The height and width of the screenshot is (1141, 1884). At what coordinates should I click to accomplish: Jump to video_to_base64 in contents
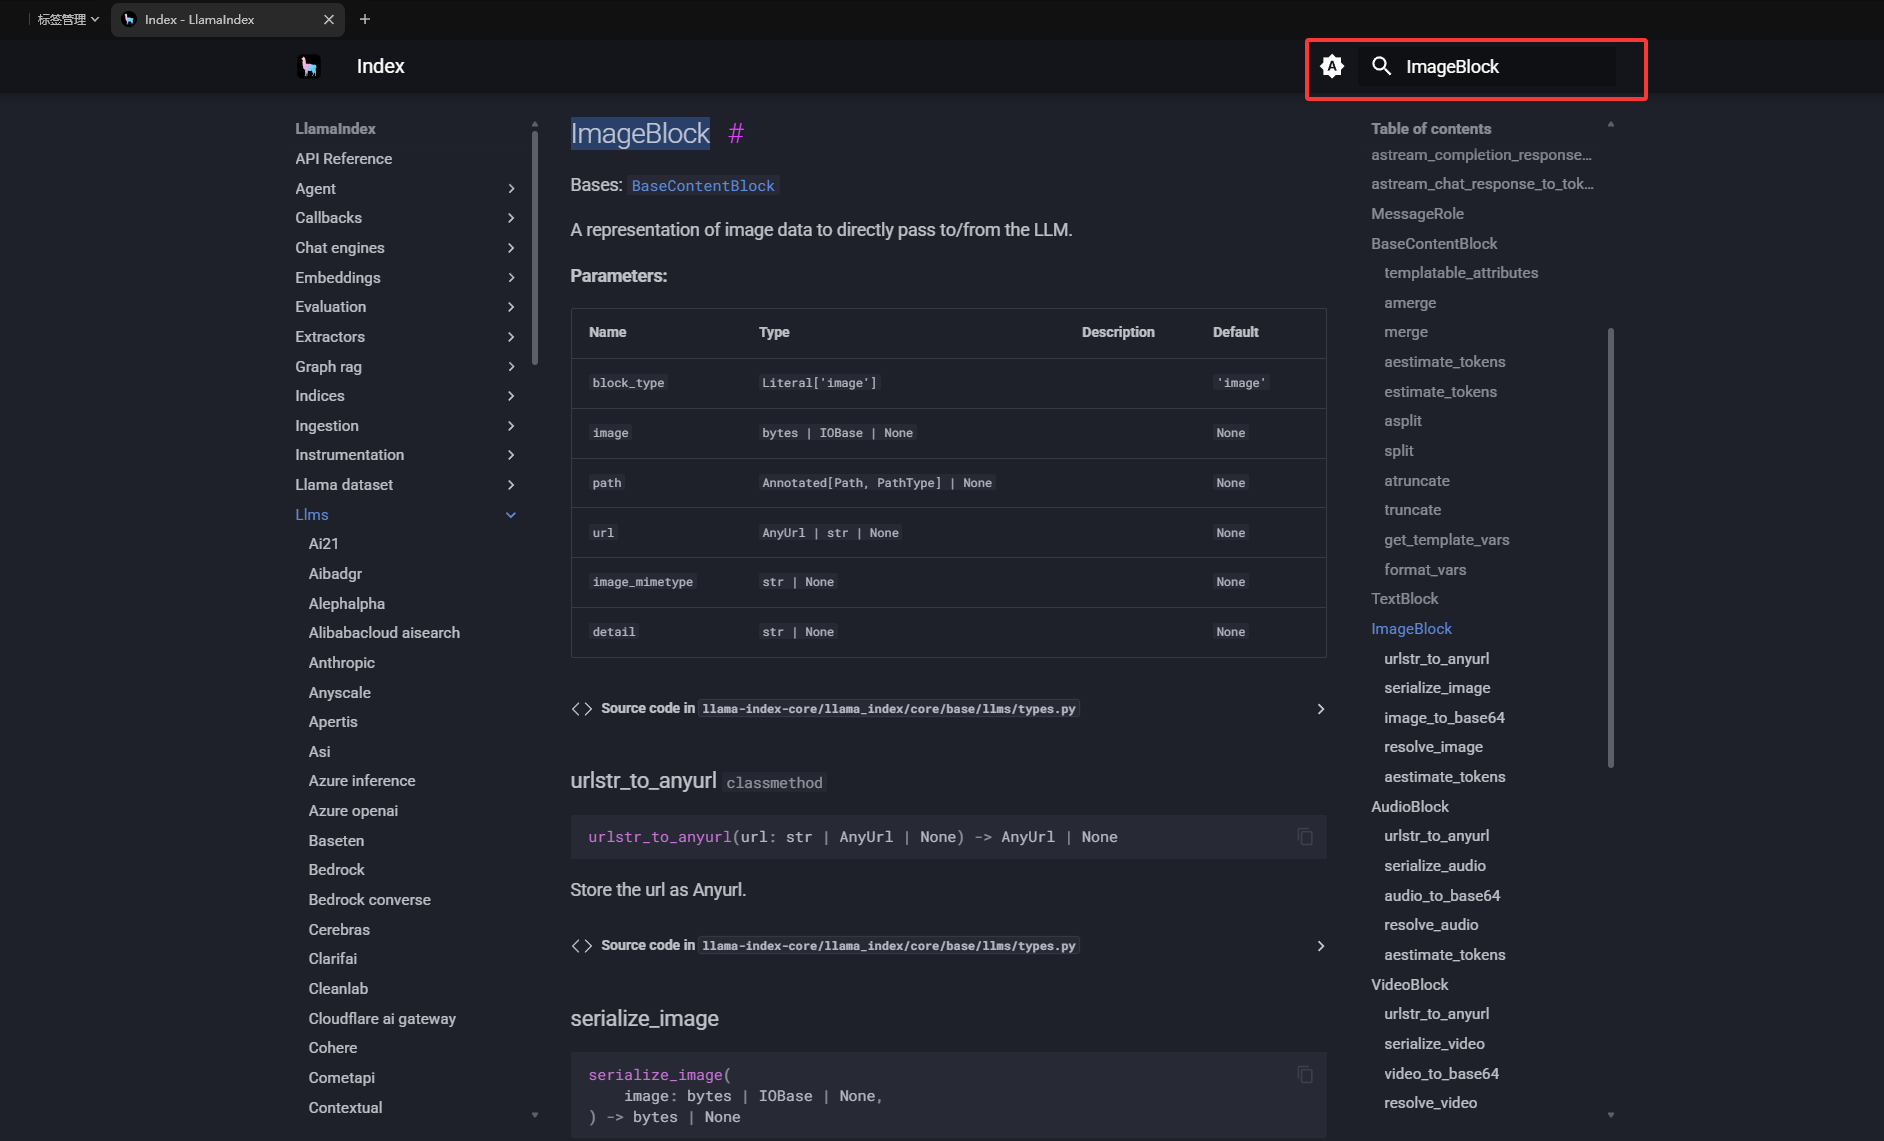(x=1441, y=1074)
